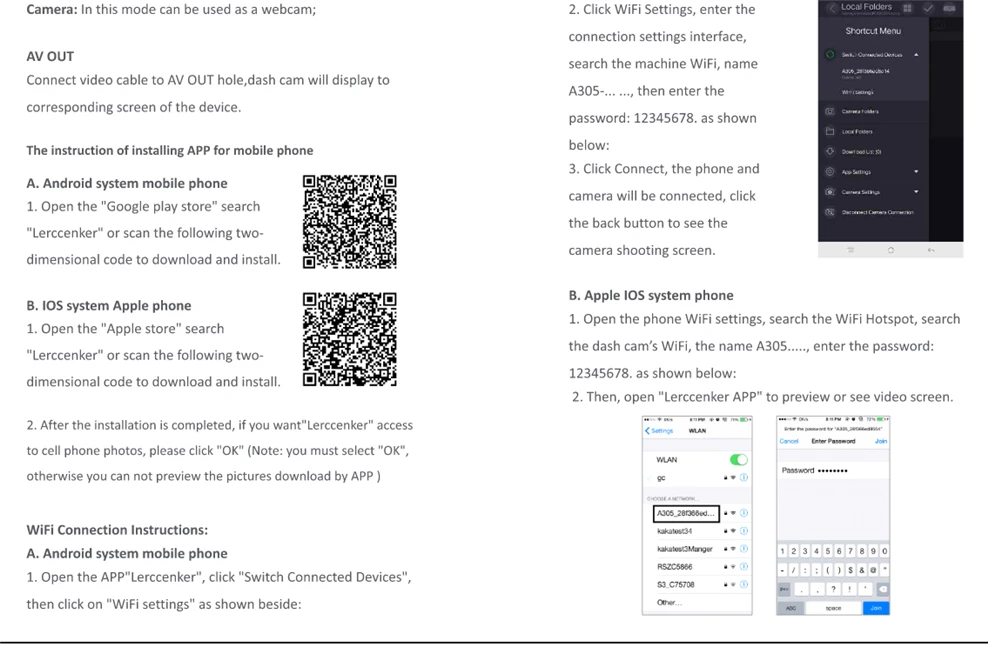Click the Download List arrow icon
988x653 pixels.
[830, 151]
